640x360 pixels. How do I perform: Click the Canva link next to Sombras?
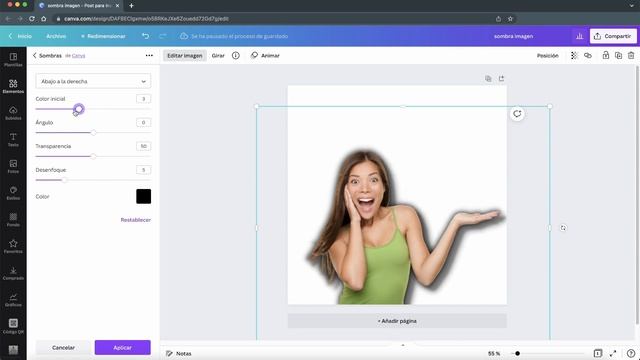click(x=78, y=56)
